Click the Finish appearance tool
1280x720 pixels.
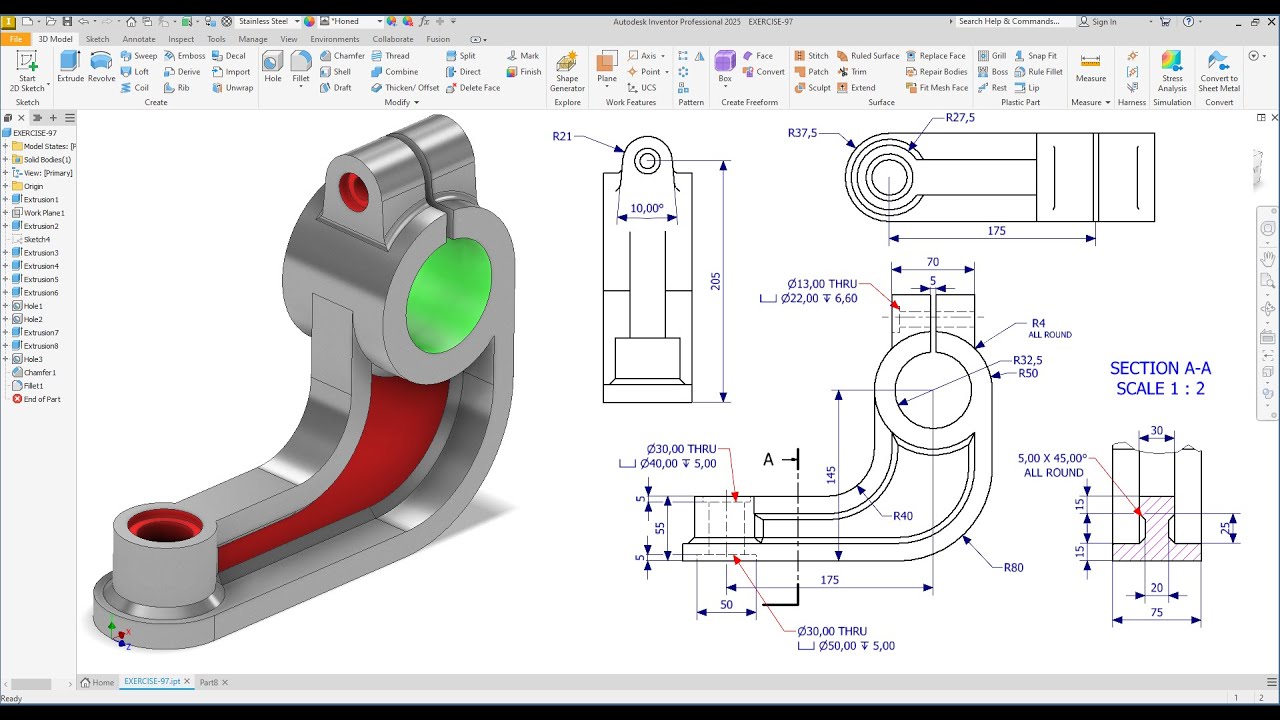click(x=524, y=72)
